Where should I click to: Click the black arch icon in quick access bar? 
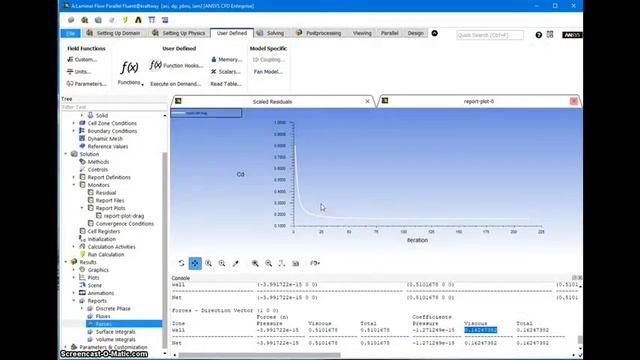coord(138,20)
